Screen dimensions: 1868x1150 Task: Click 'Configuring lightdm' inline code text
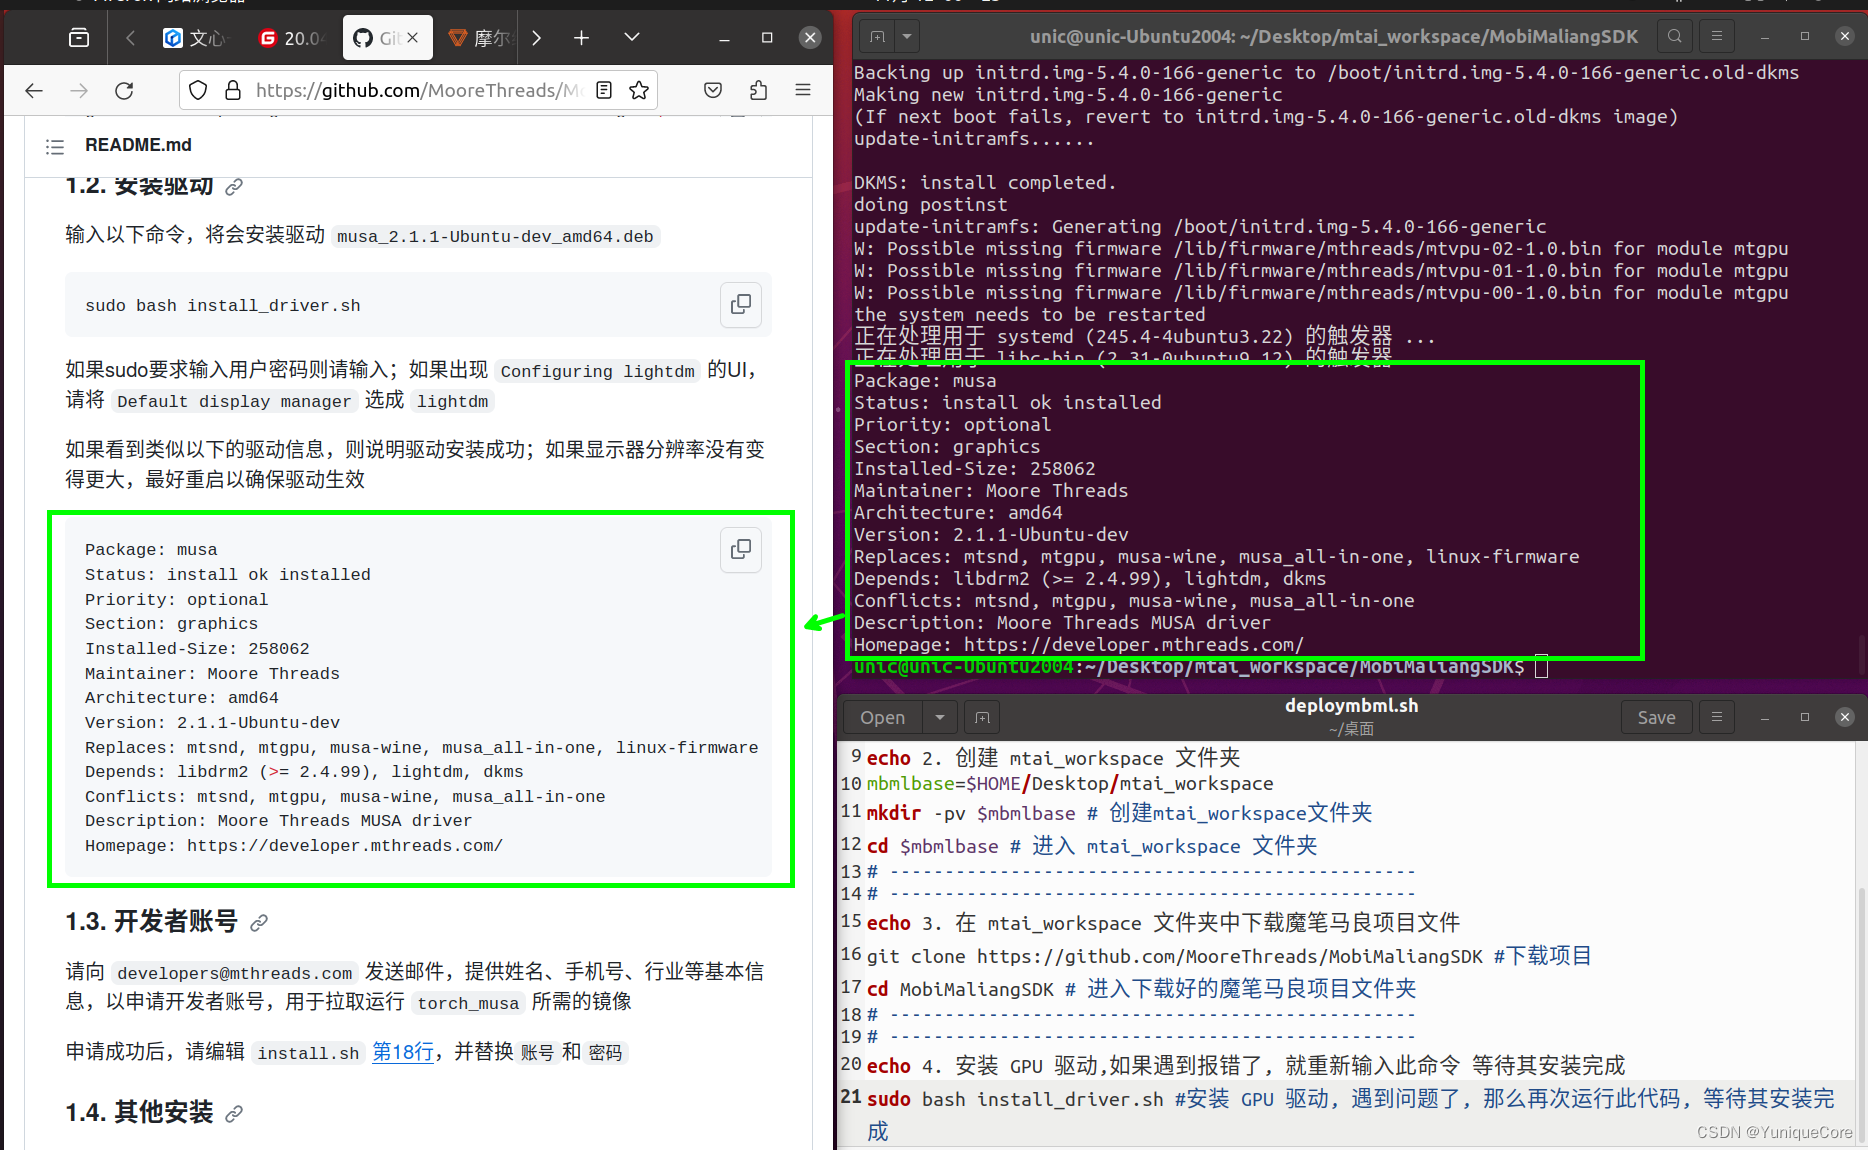(x=597, y=372)
